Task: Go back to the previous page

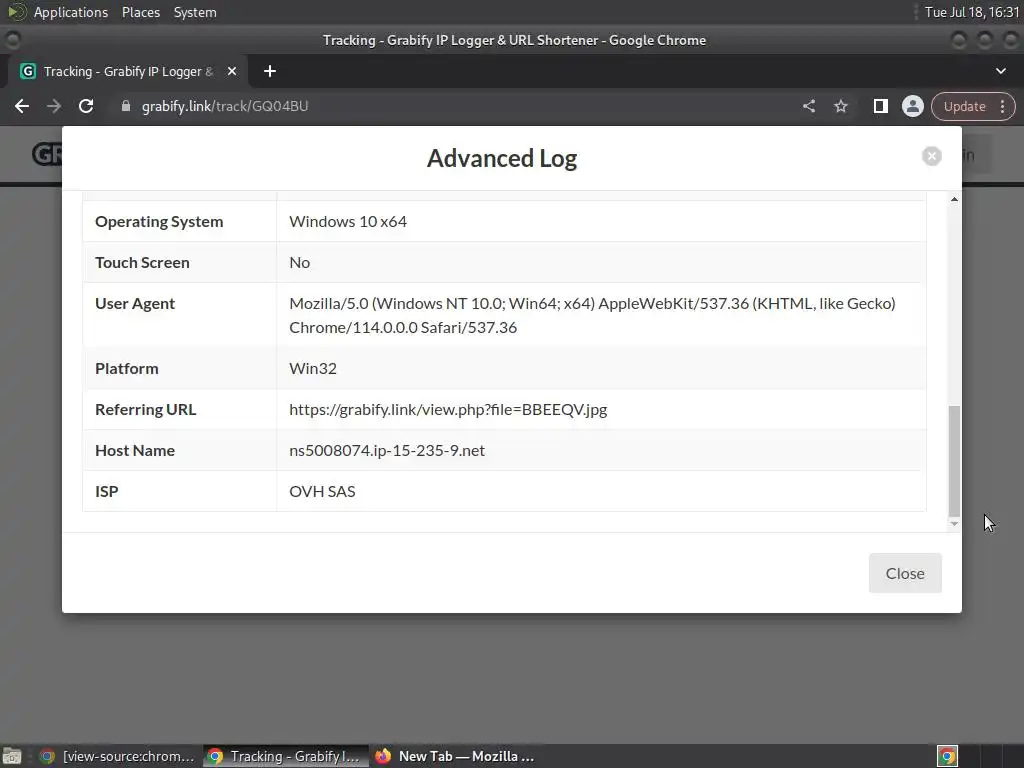Action: (22, 106)
